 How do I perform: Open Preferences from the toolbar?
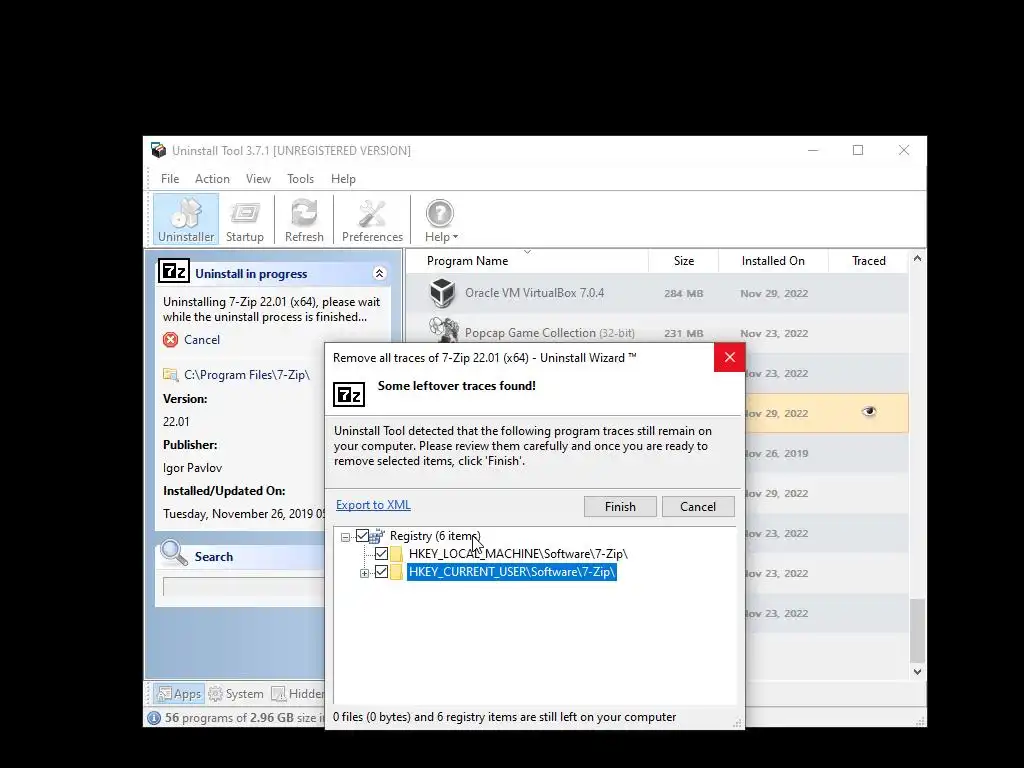[372, 220]
